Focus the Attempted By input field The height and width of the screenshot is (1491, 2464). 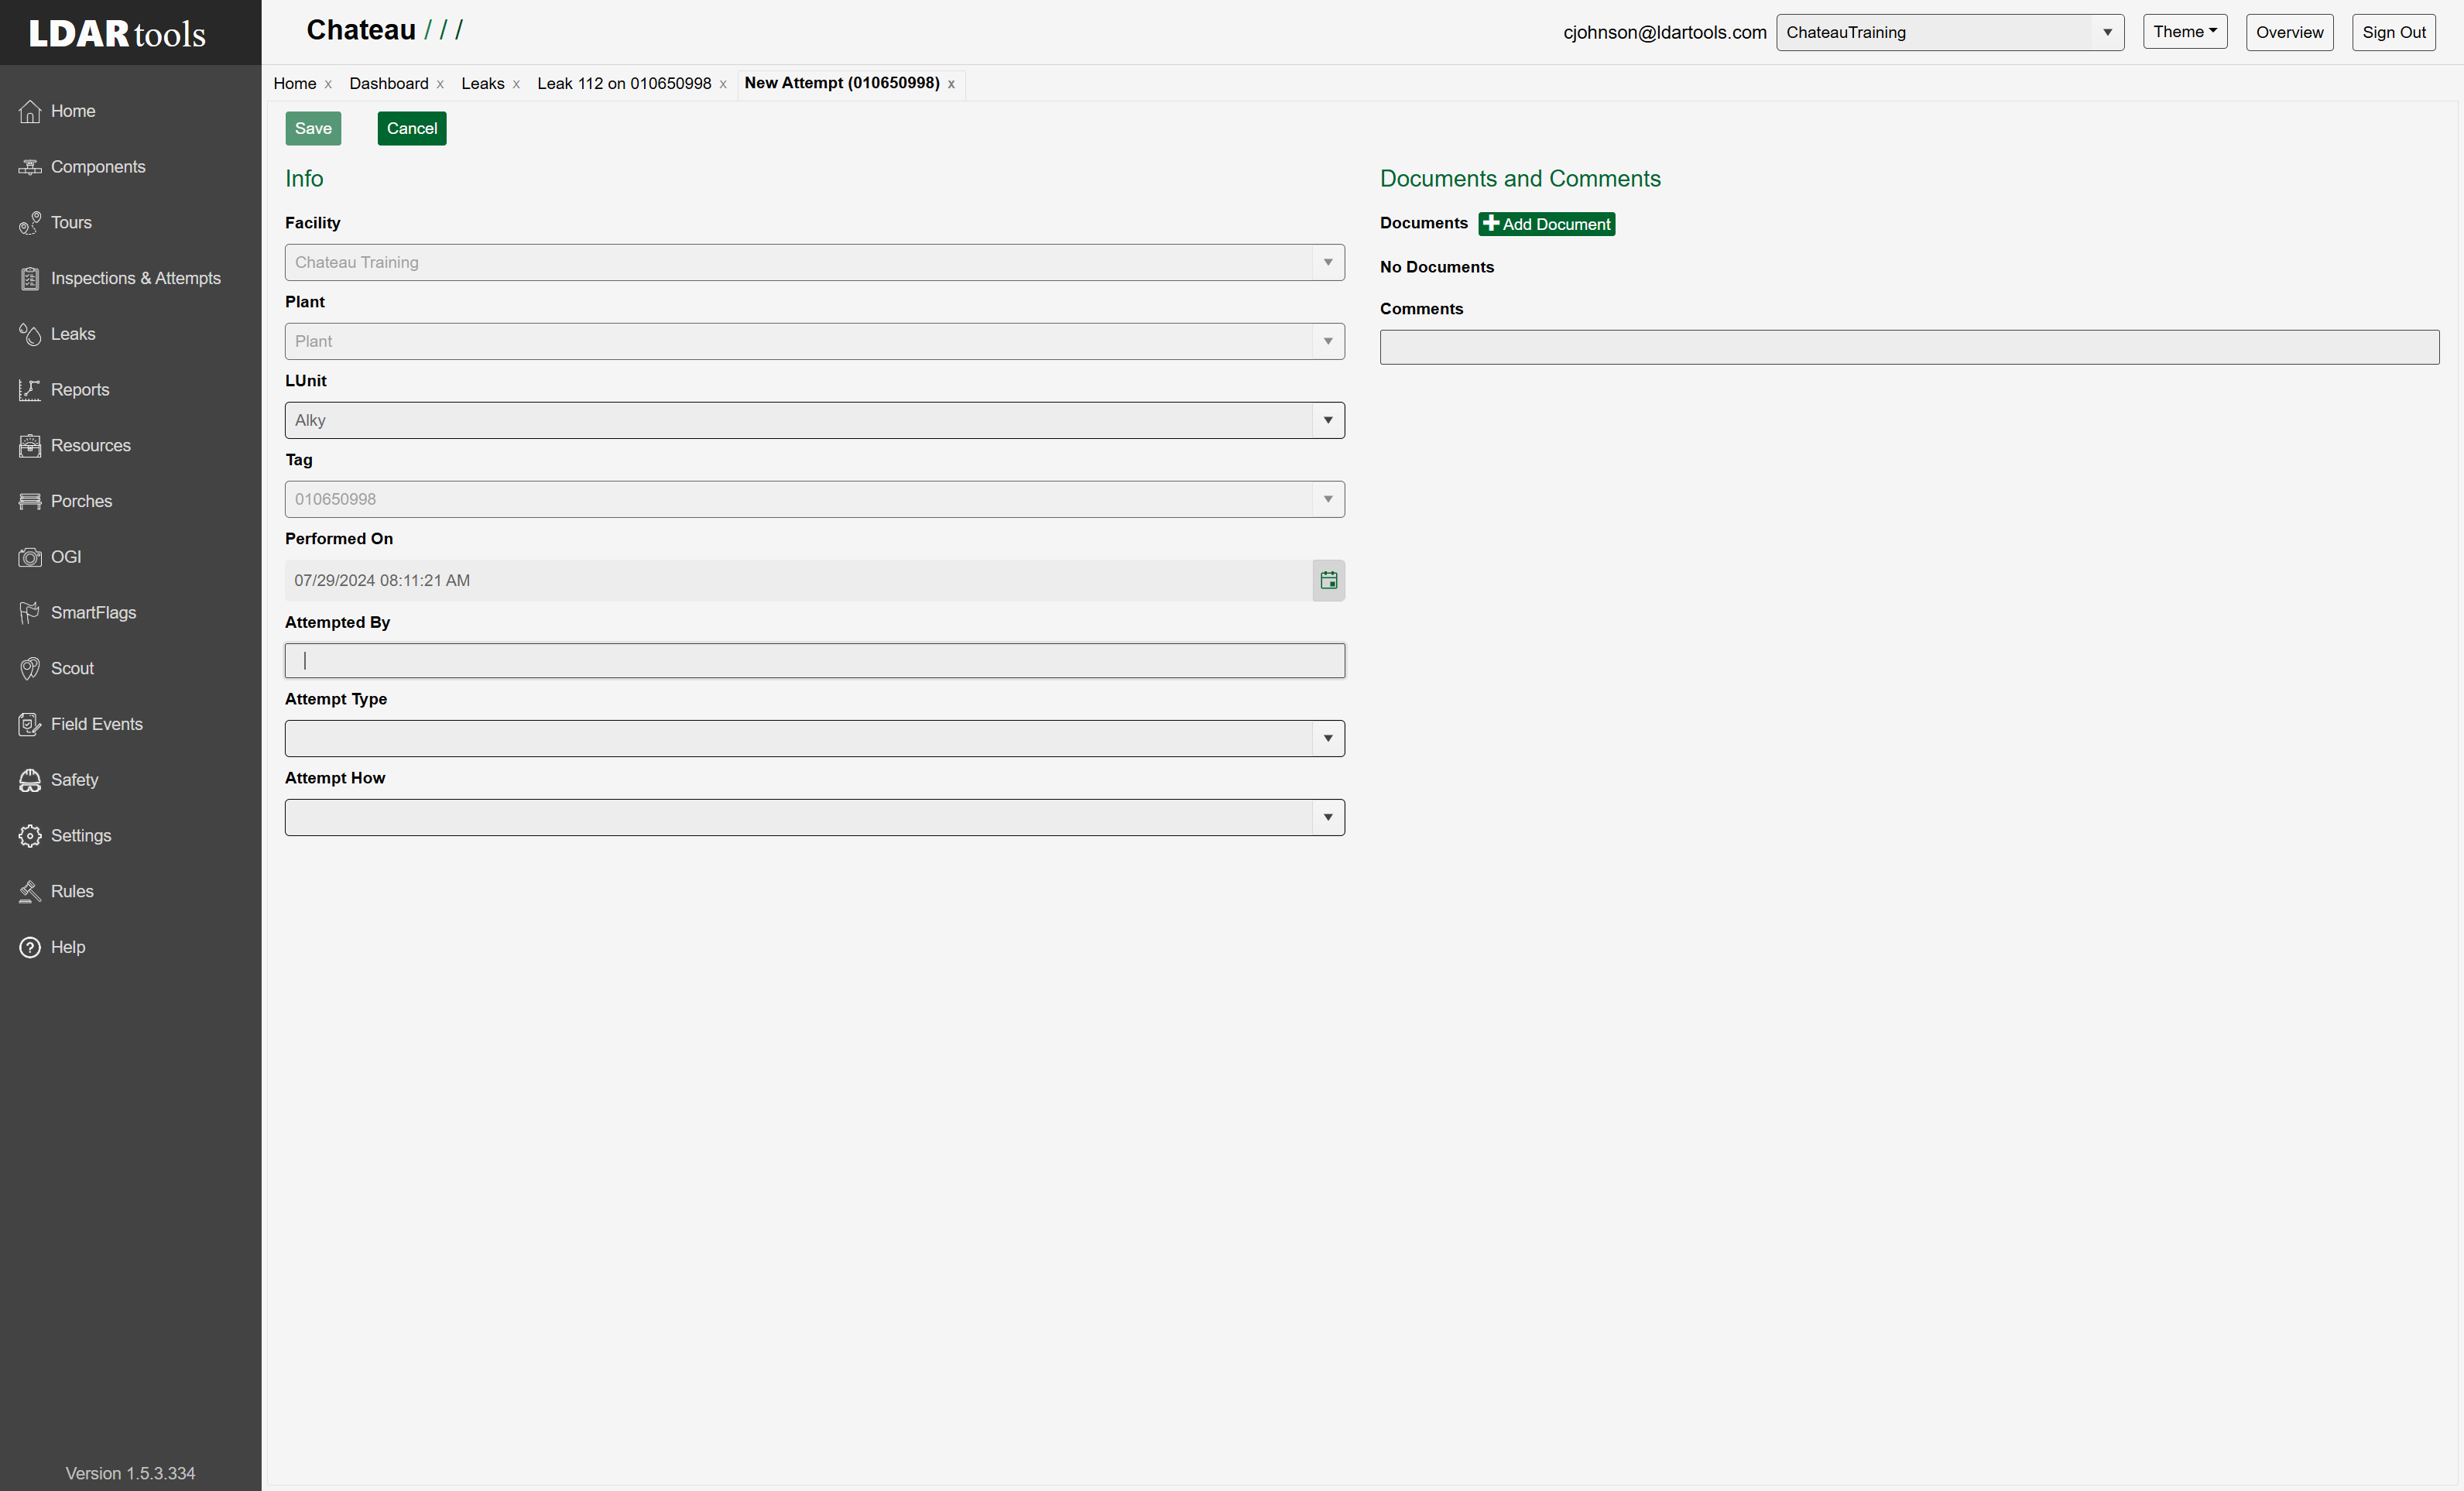point(814,661)
